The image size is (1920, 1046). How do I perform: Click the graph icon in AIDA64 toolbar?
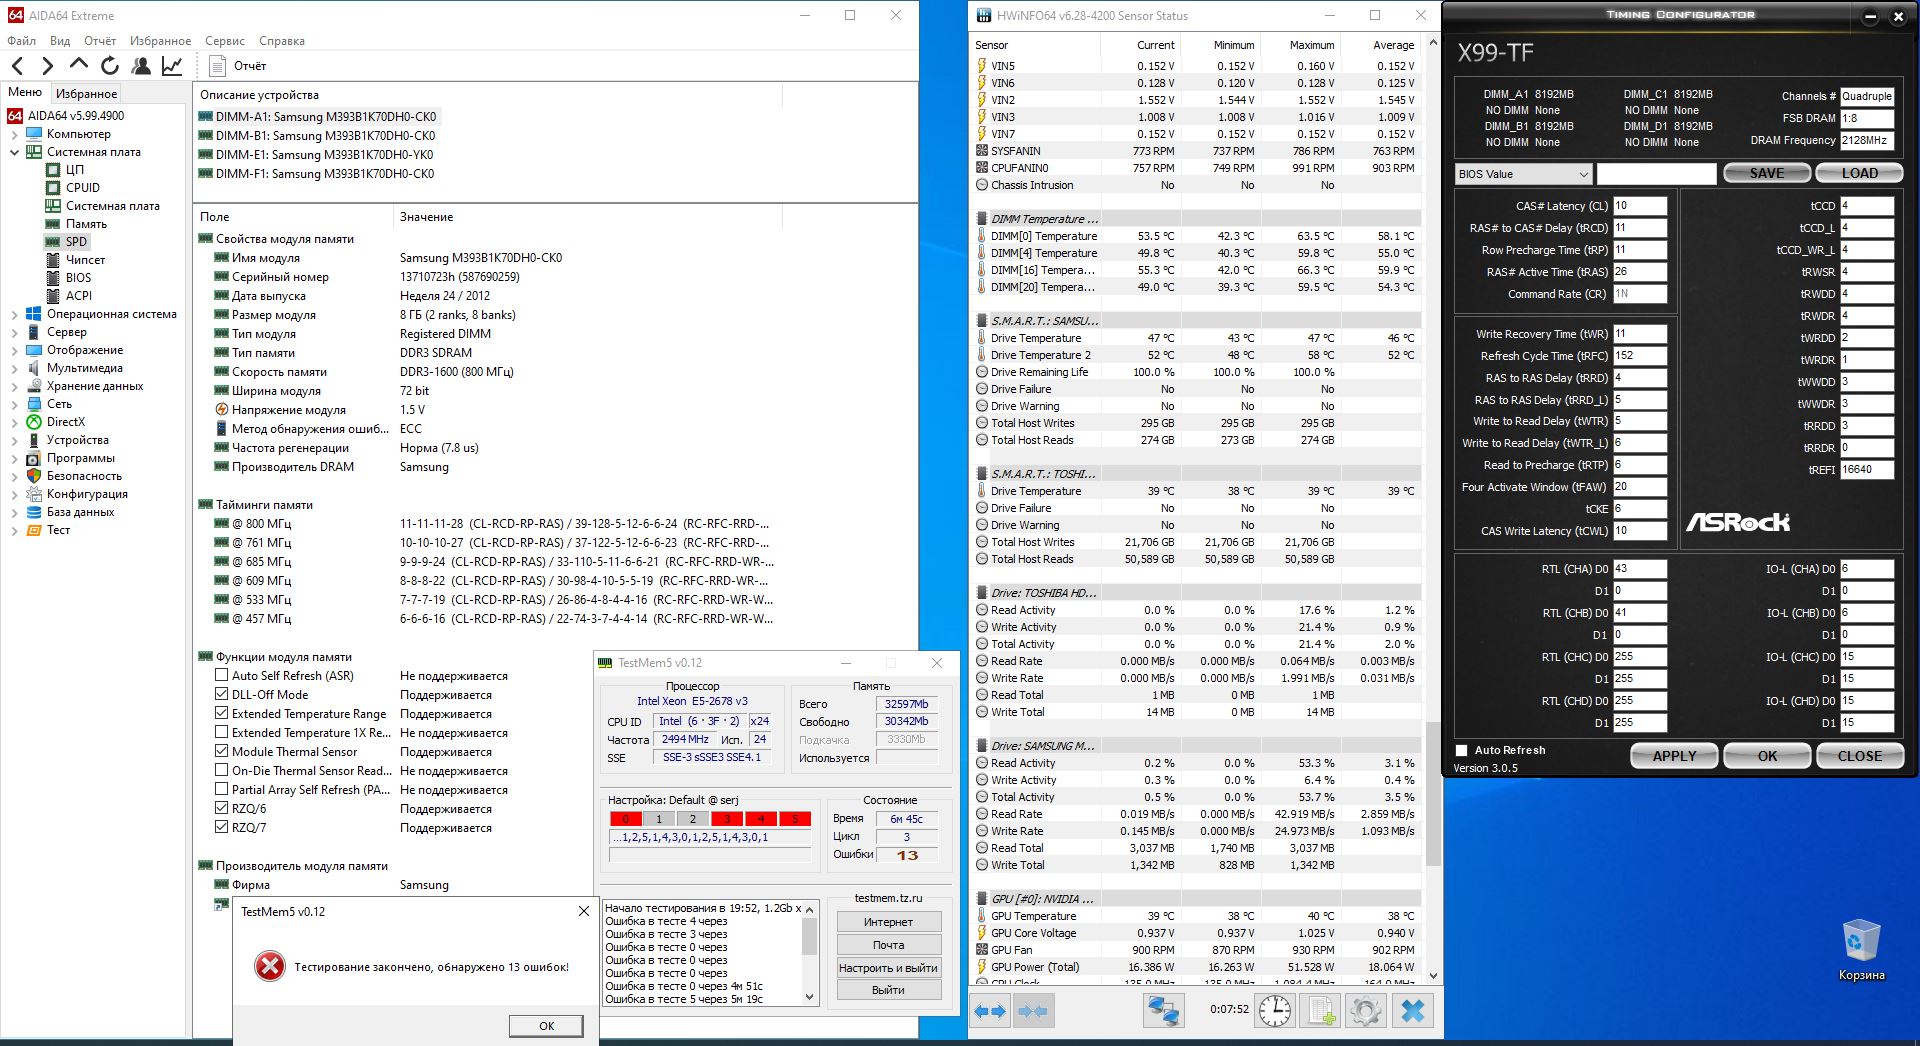172,66
